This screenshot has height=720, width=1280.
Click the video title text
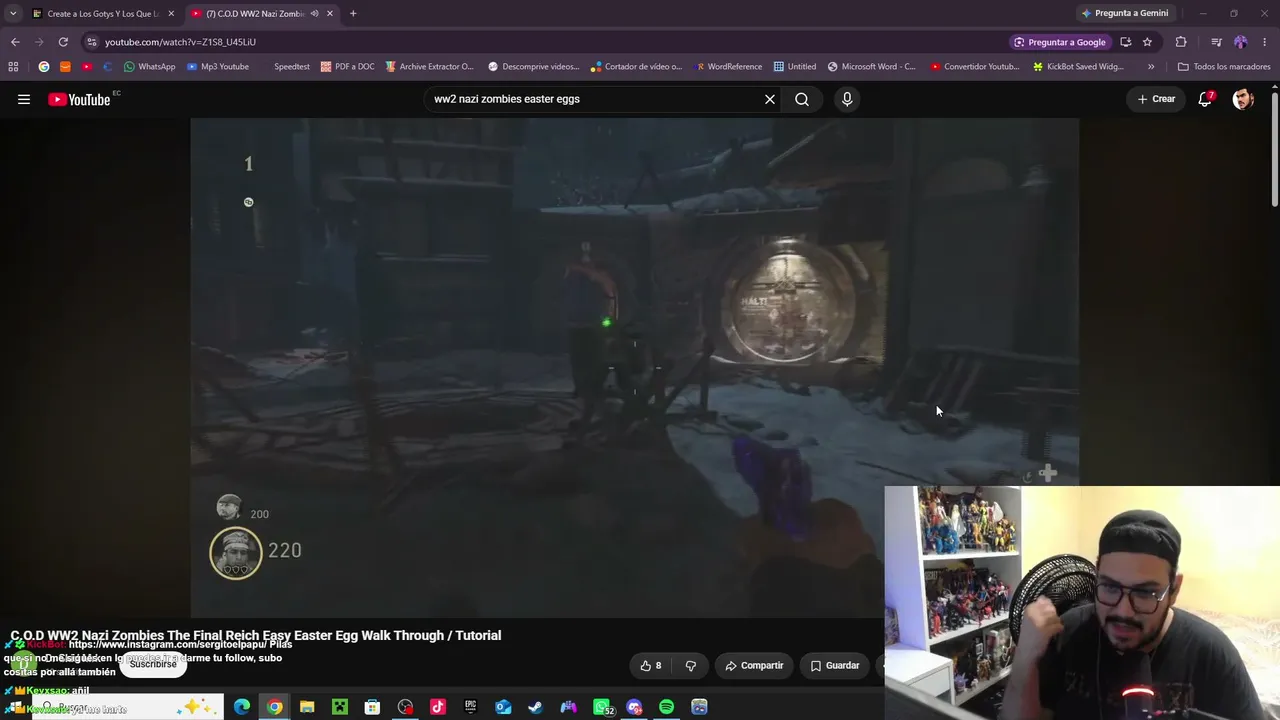[x=256, y=635]
